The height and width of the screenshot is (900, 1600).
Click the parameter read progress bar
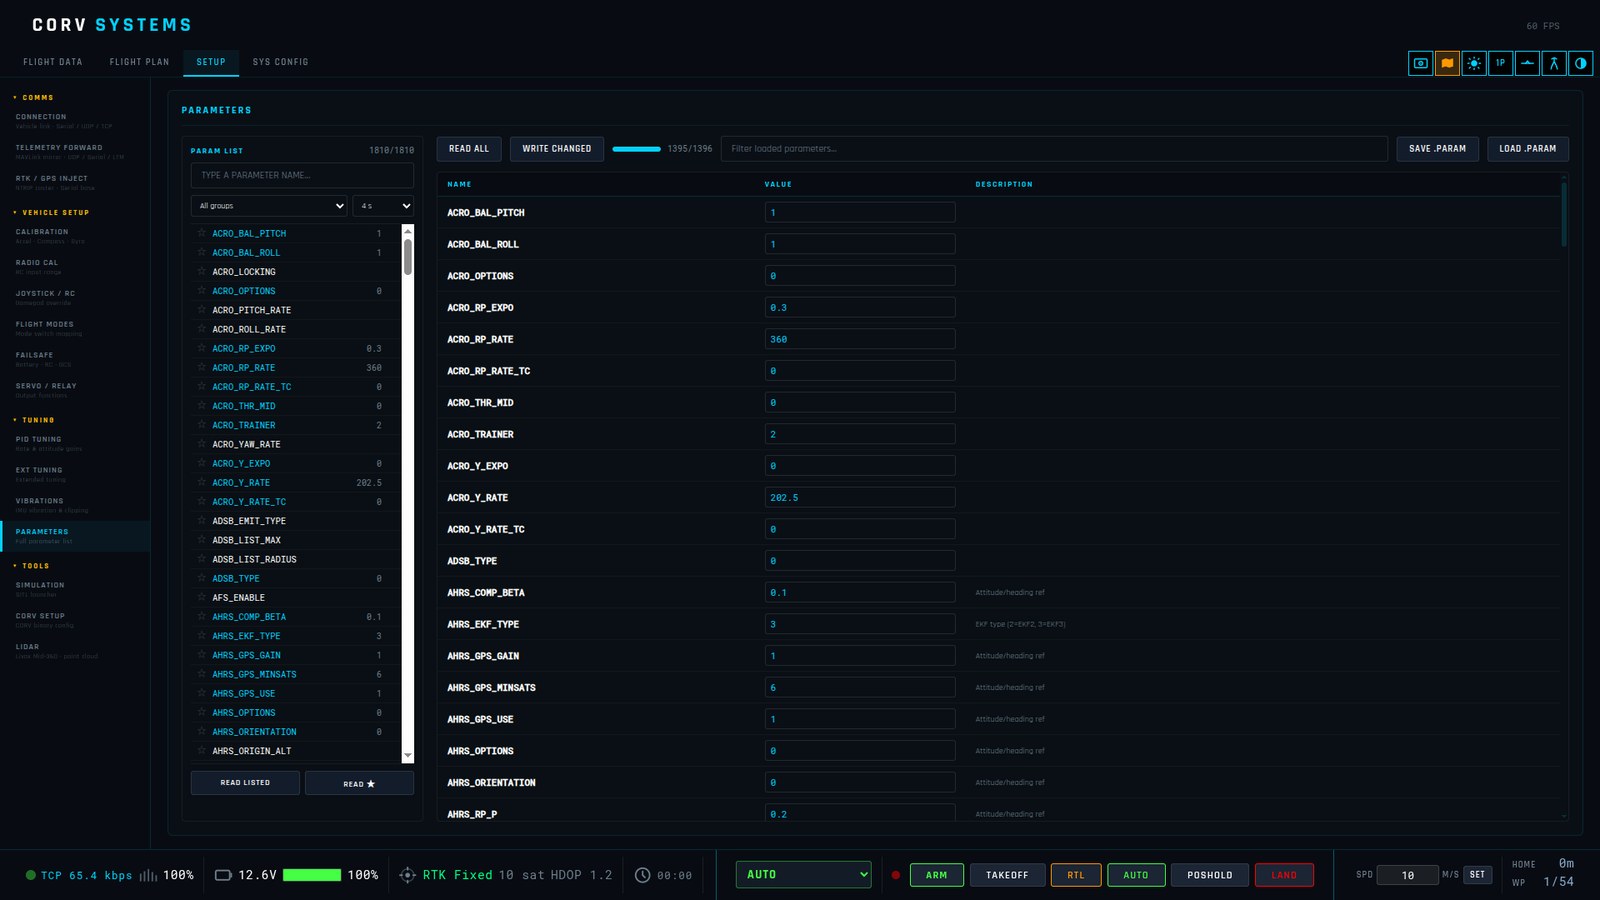coord(636,149)
